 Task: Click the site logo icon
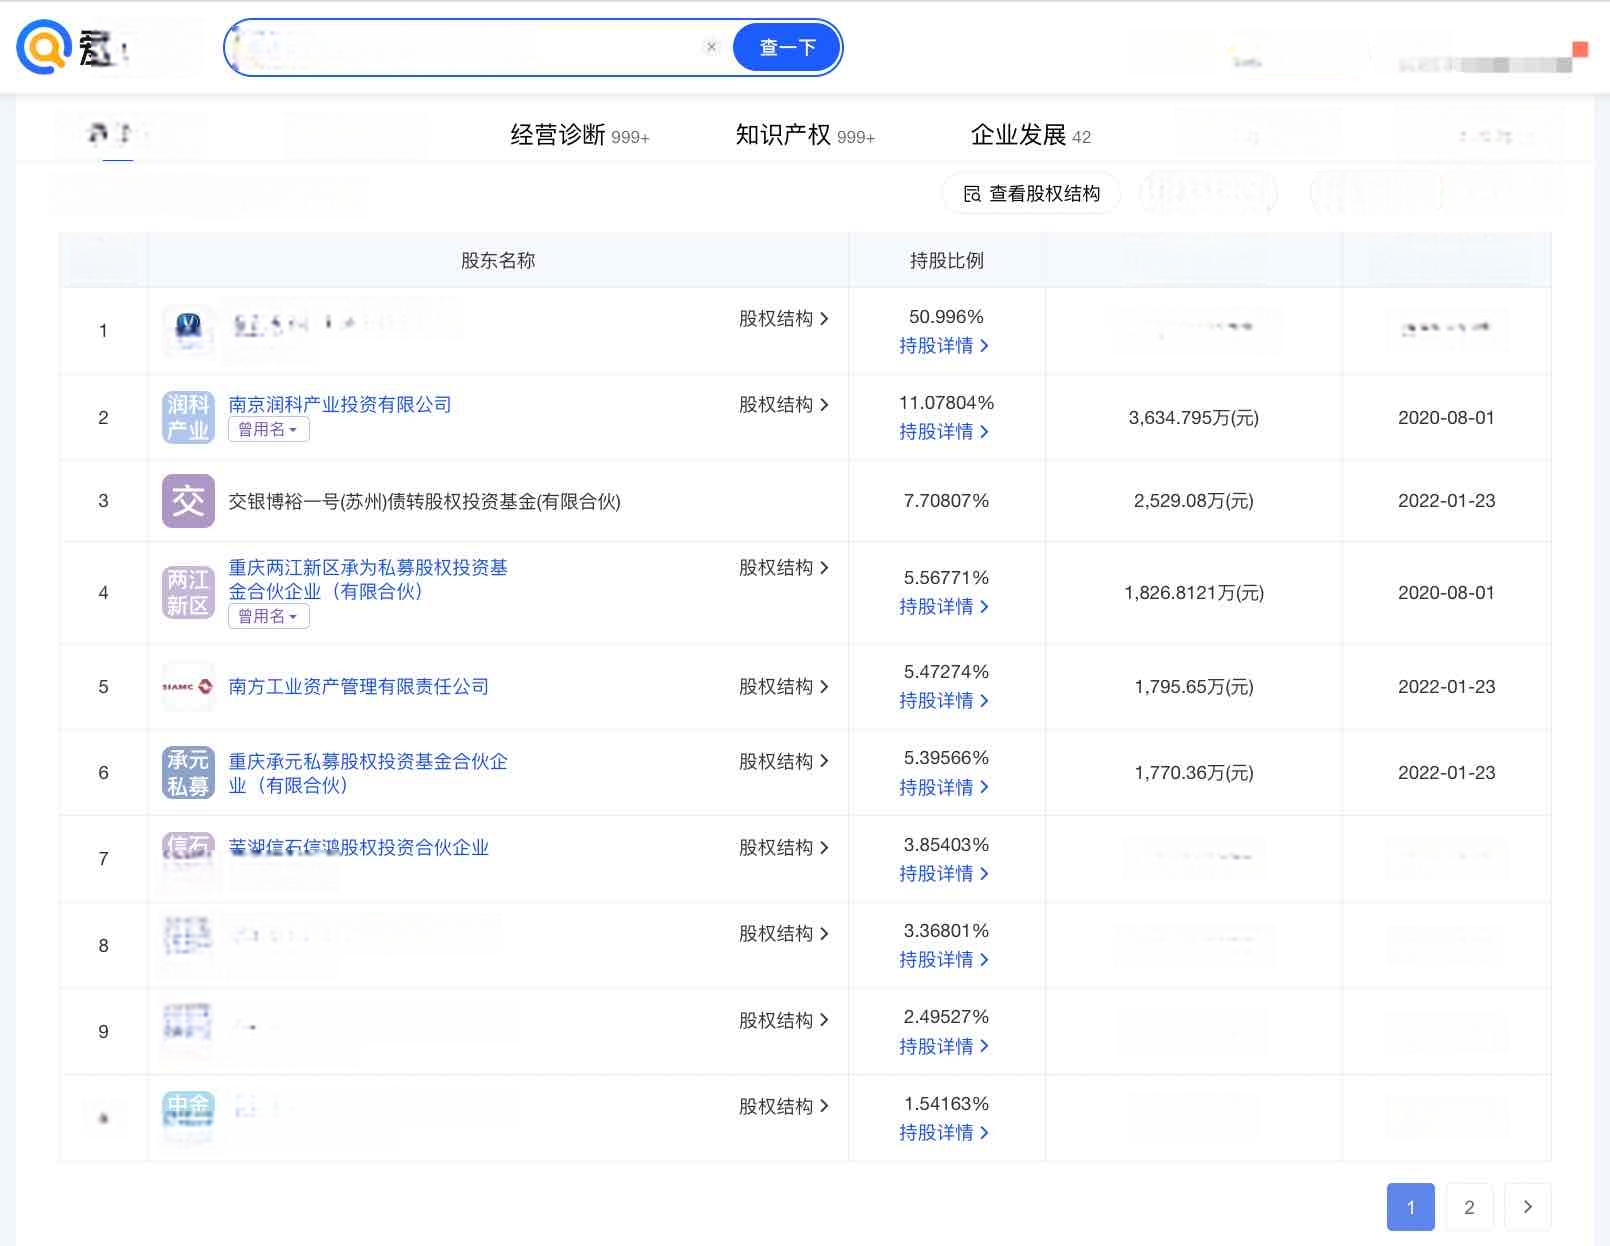pyautogui.click(x=44, y=47)
